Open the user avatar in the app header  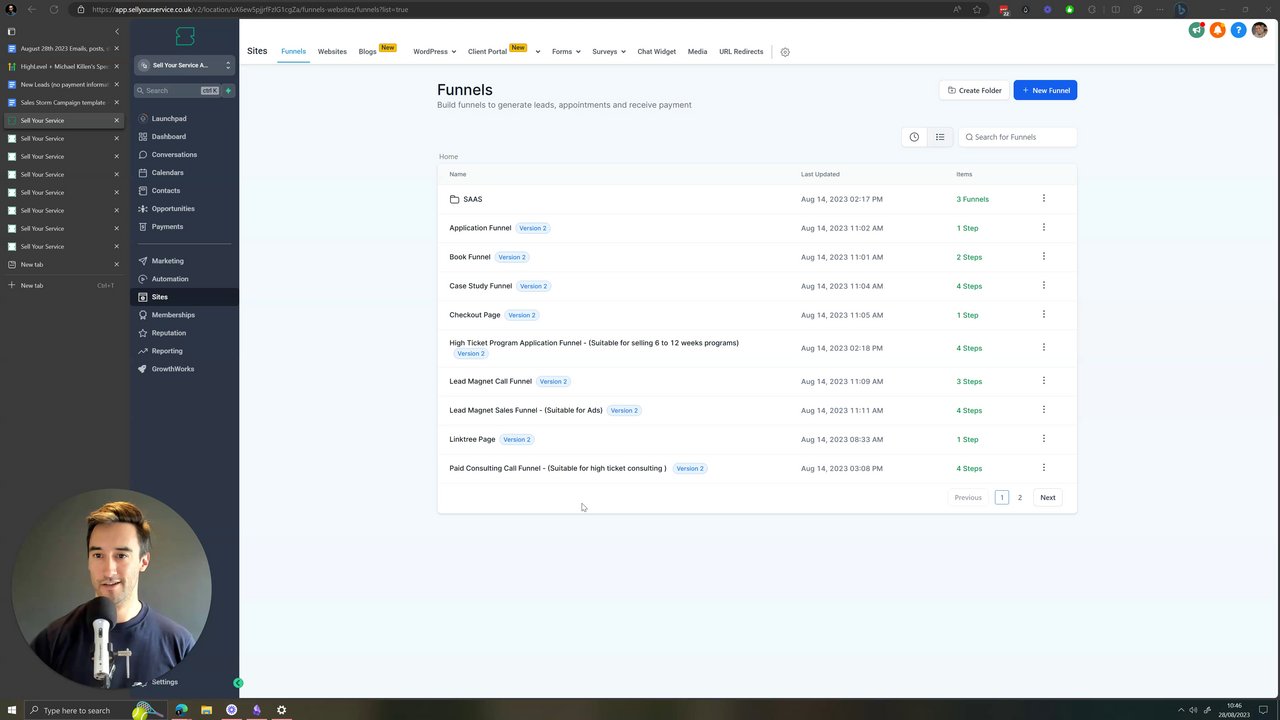click(1259, 30)
